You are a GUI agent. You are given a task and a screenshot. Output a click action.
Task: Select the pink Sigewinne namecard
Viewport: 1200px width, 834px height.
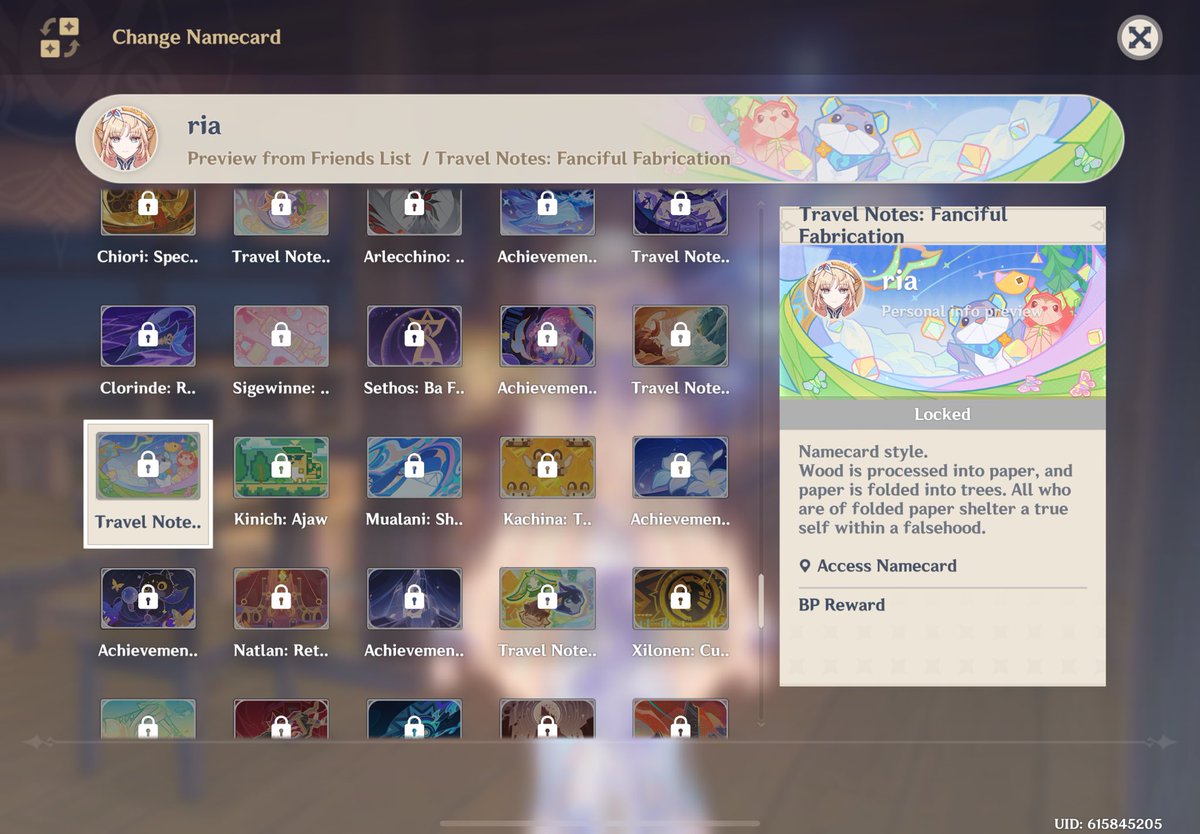(281, 352)
